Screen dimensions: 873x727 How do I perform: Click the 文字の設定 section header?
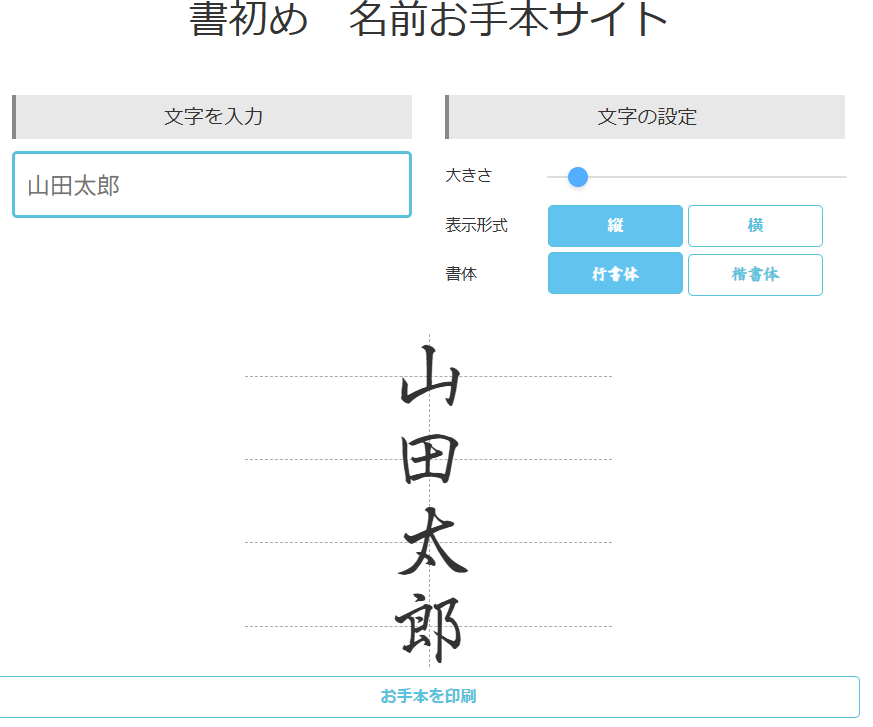click(x=646, y=117)
